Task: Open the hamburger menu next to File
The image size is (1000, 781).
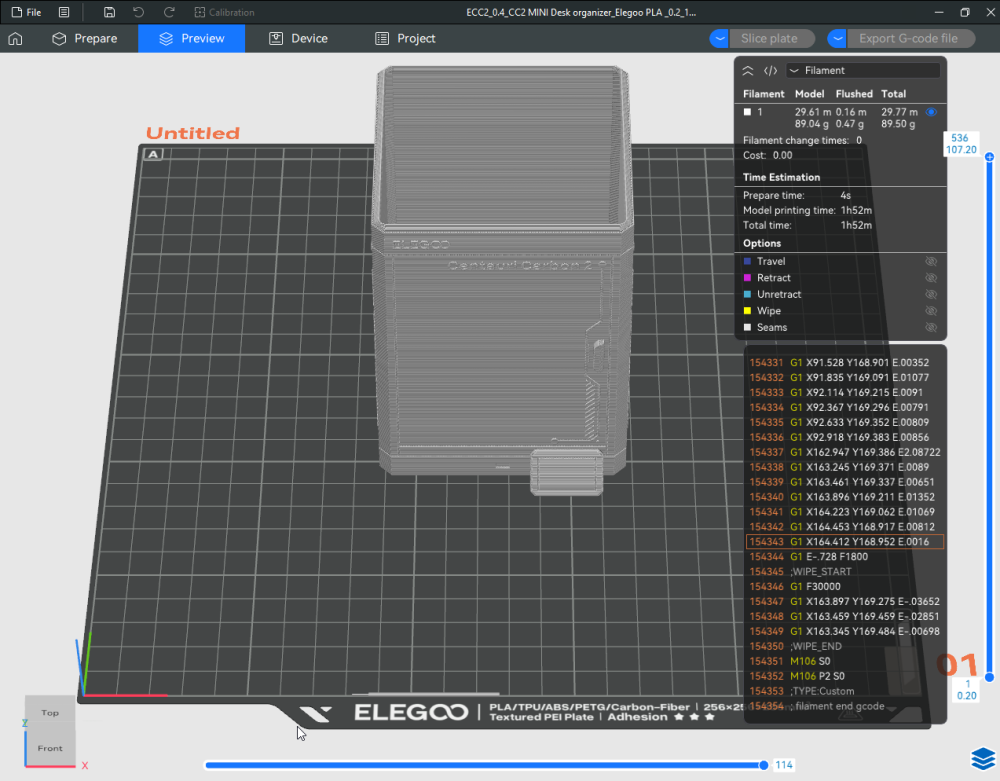Action: (x=64, y=12)
